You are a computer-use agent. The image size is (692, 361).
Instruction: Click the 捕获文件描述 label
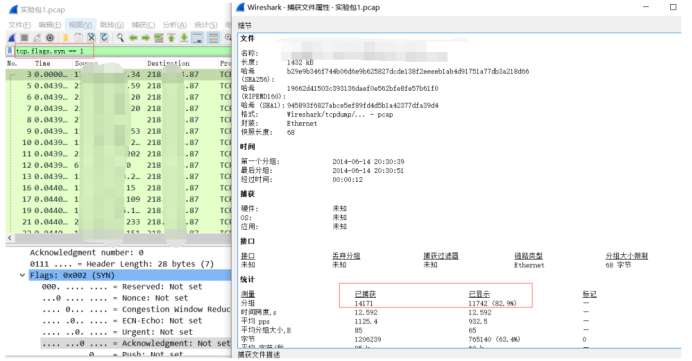click(259, 354)
